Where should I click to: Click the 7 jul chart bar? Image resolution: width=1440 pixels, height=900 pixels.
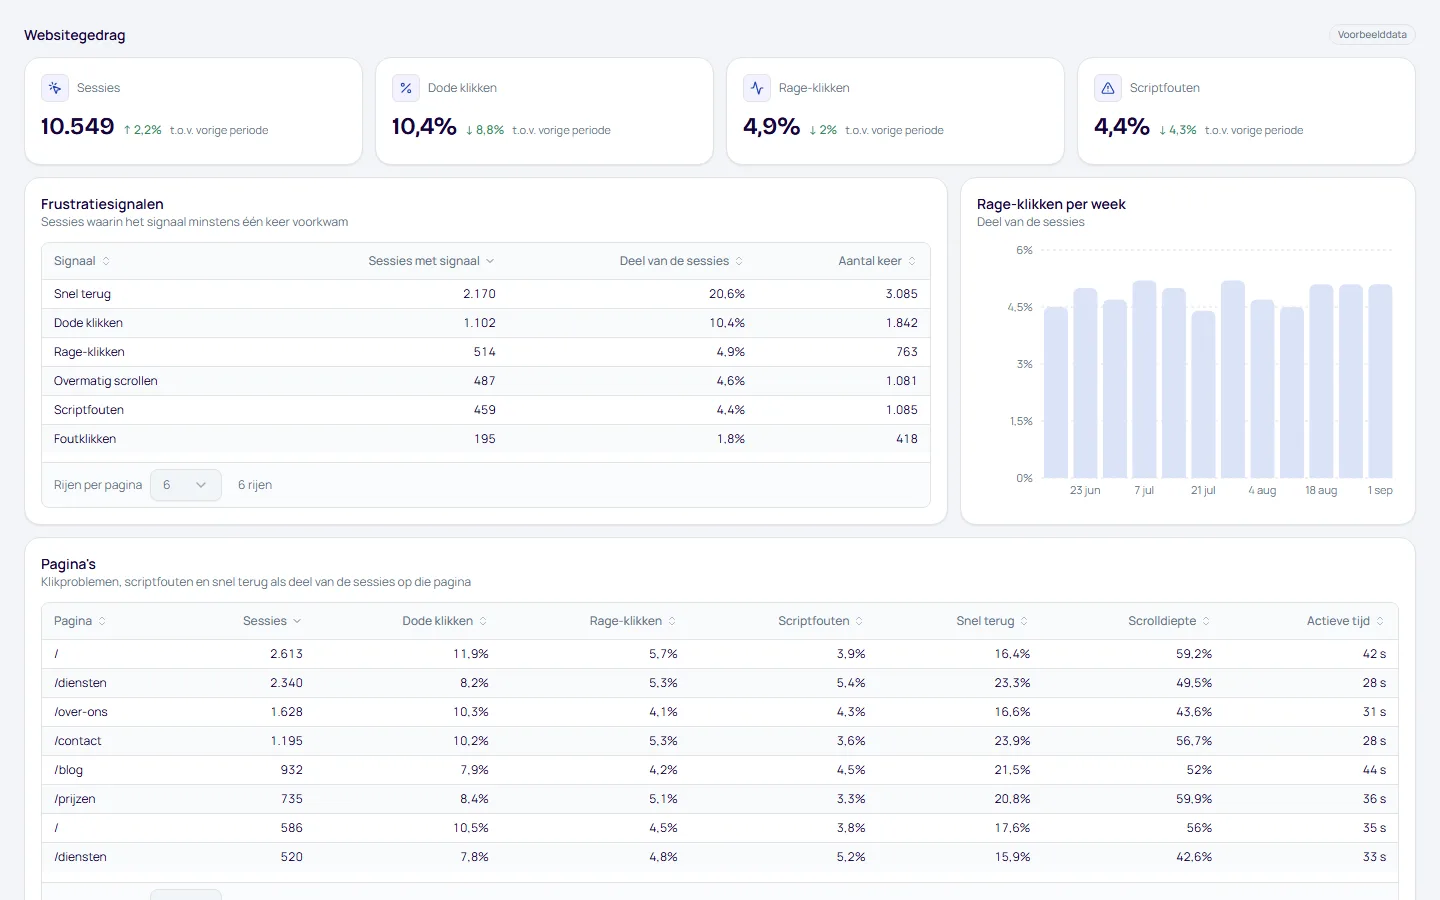1144,380
